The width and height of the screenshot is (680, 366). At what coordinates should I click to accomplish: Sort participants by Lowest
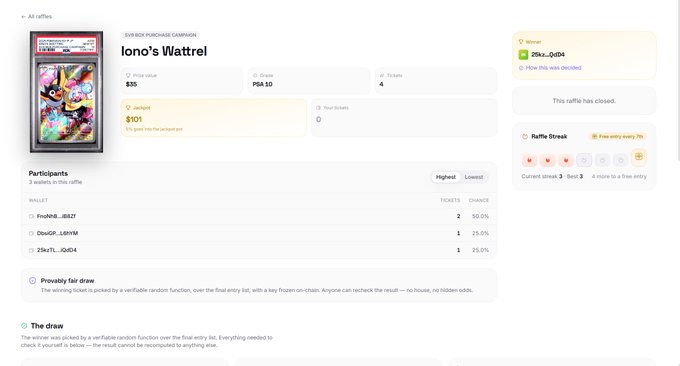click(474, 177)
